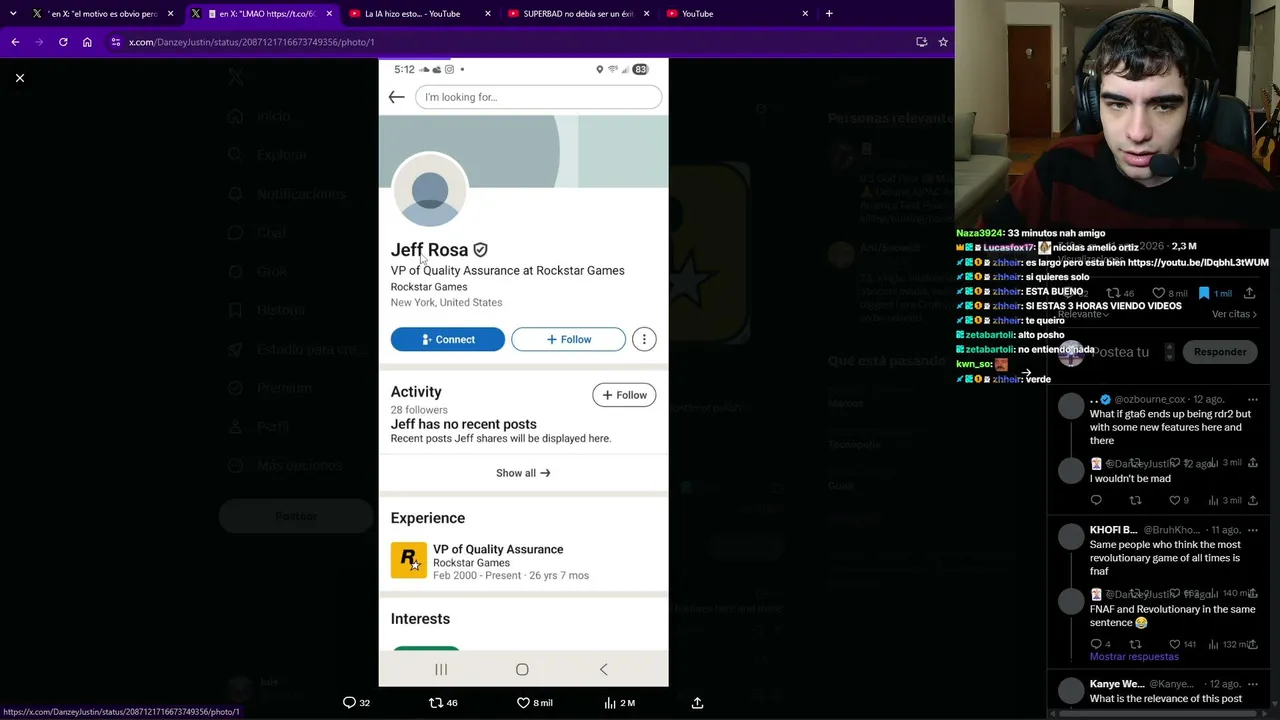
Task: Switch to the plain YouTube tab
Action: coord(736,14)
